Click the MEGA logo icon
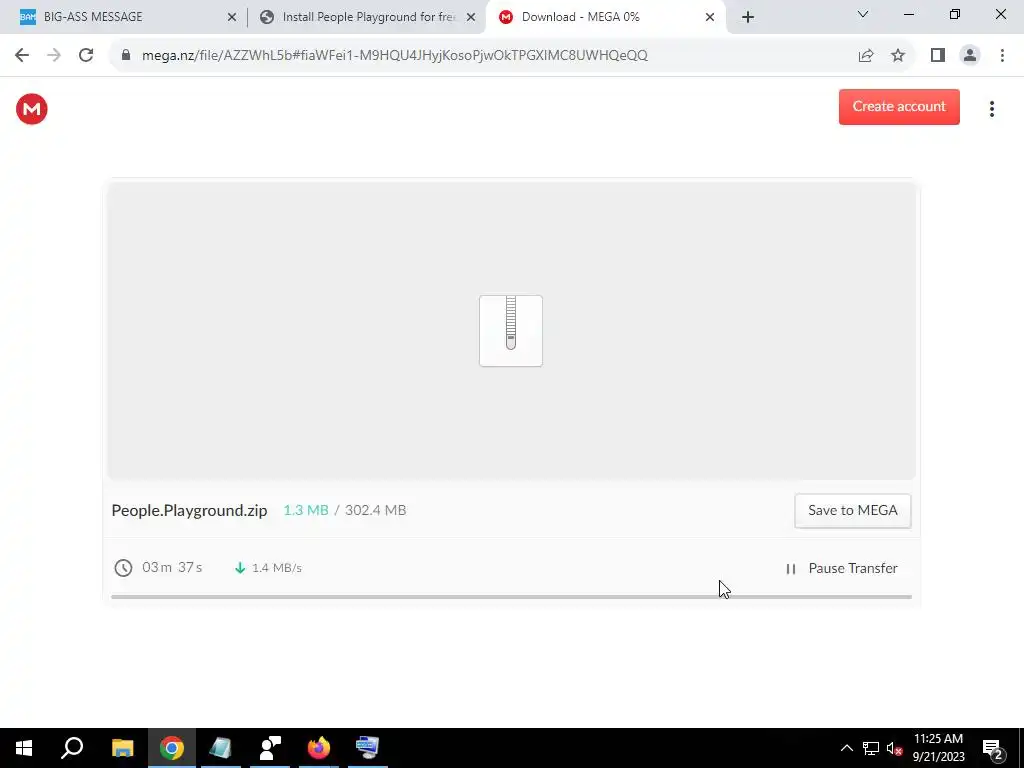 (x=31, y=109)
